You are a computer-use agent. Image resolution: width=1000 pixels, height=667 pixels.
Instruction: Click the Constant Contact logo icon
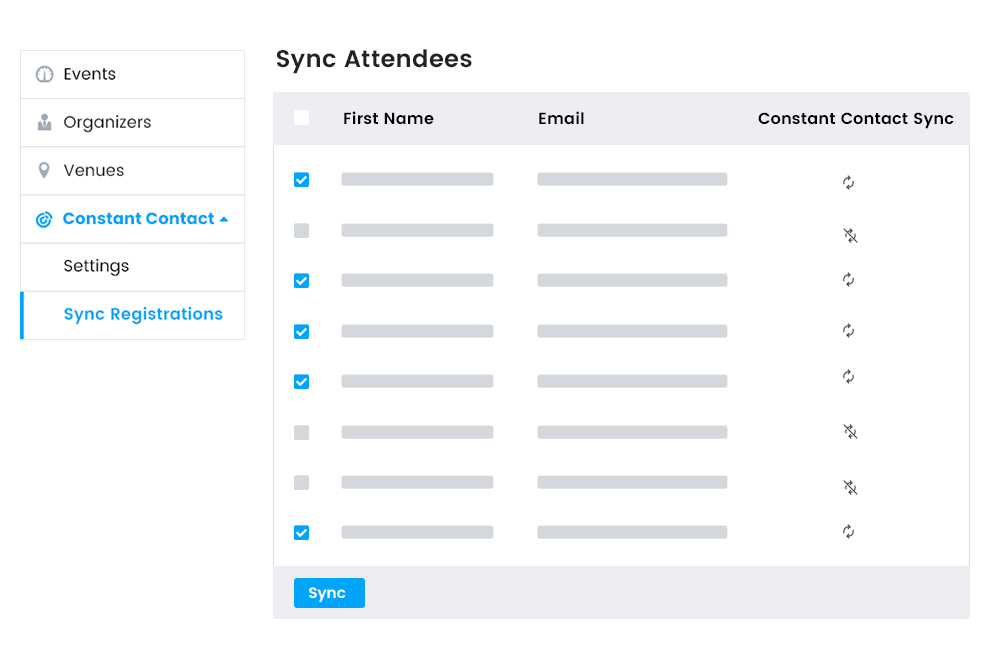pos(44,219)
